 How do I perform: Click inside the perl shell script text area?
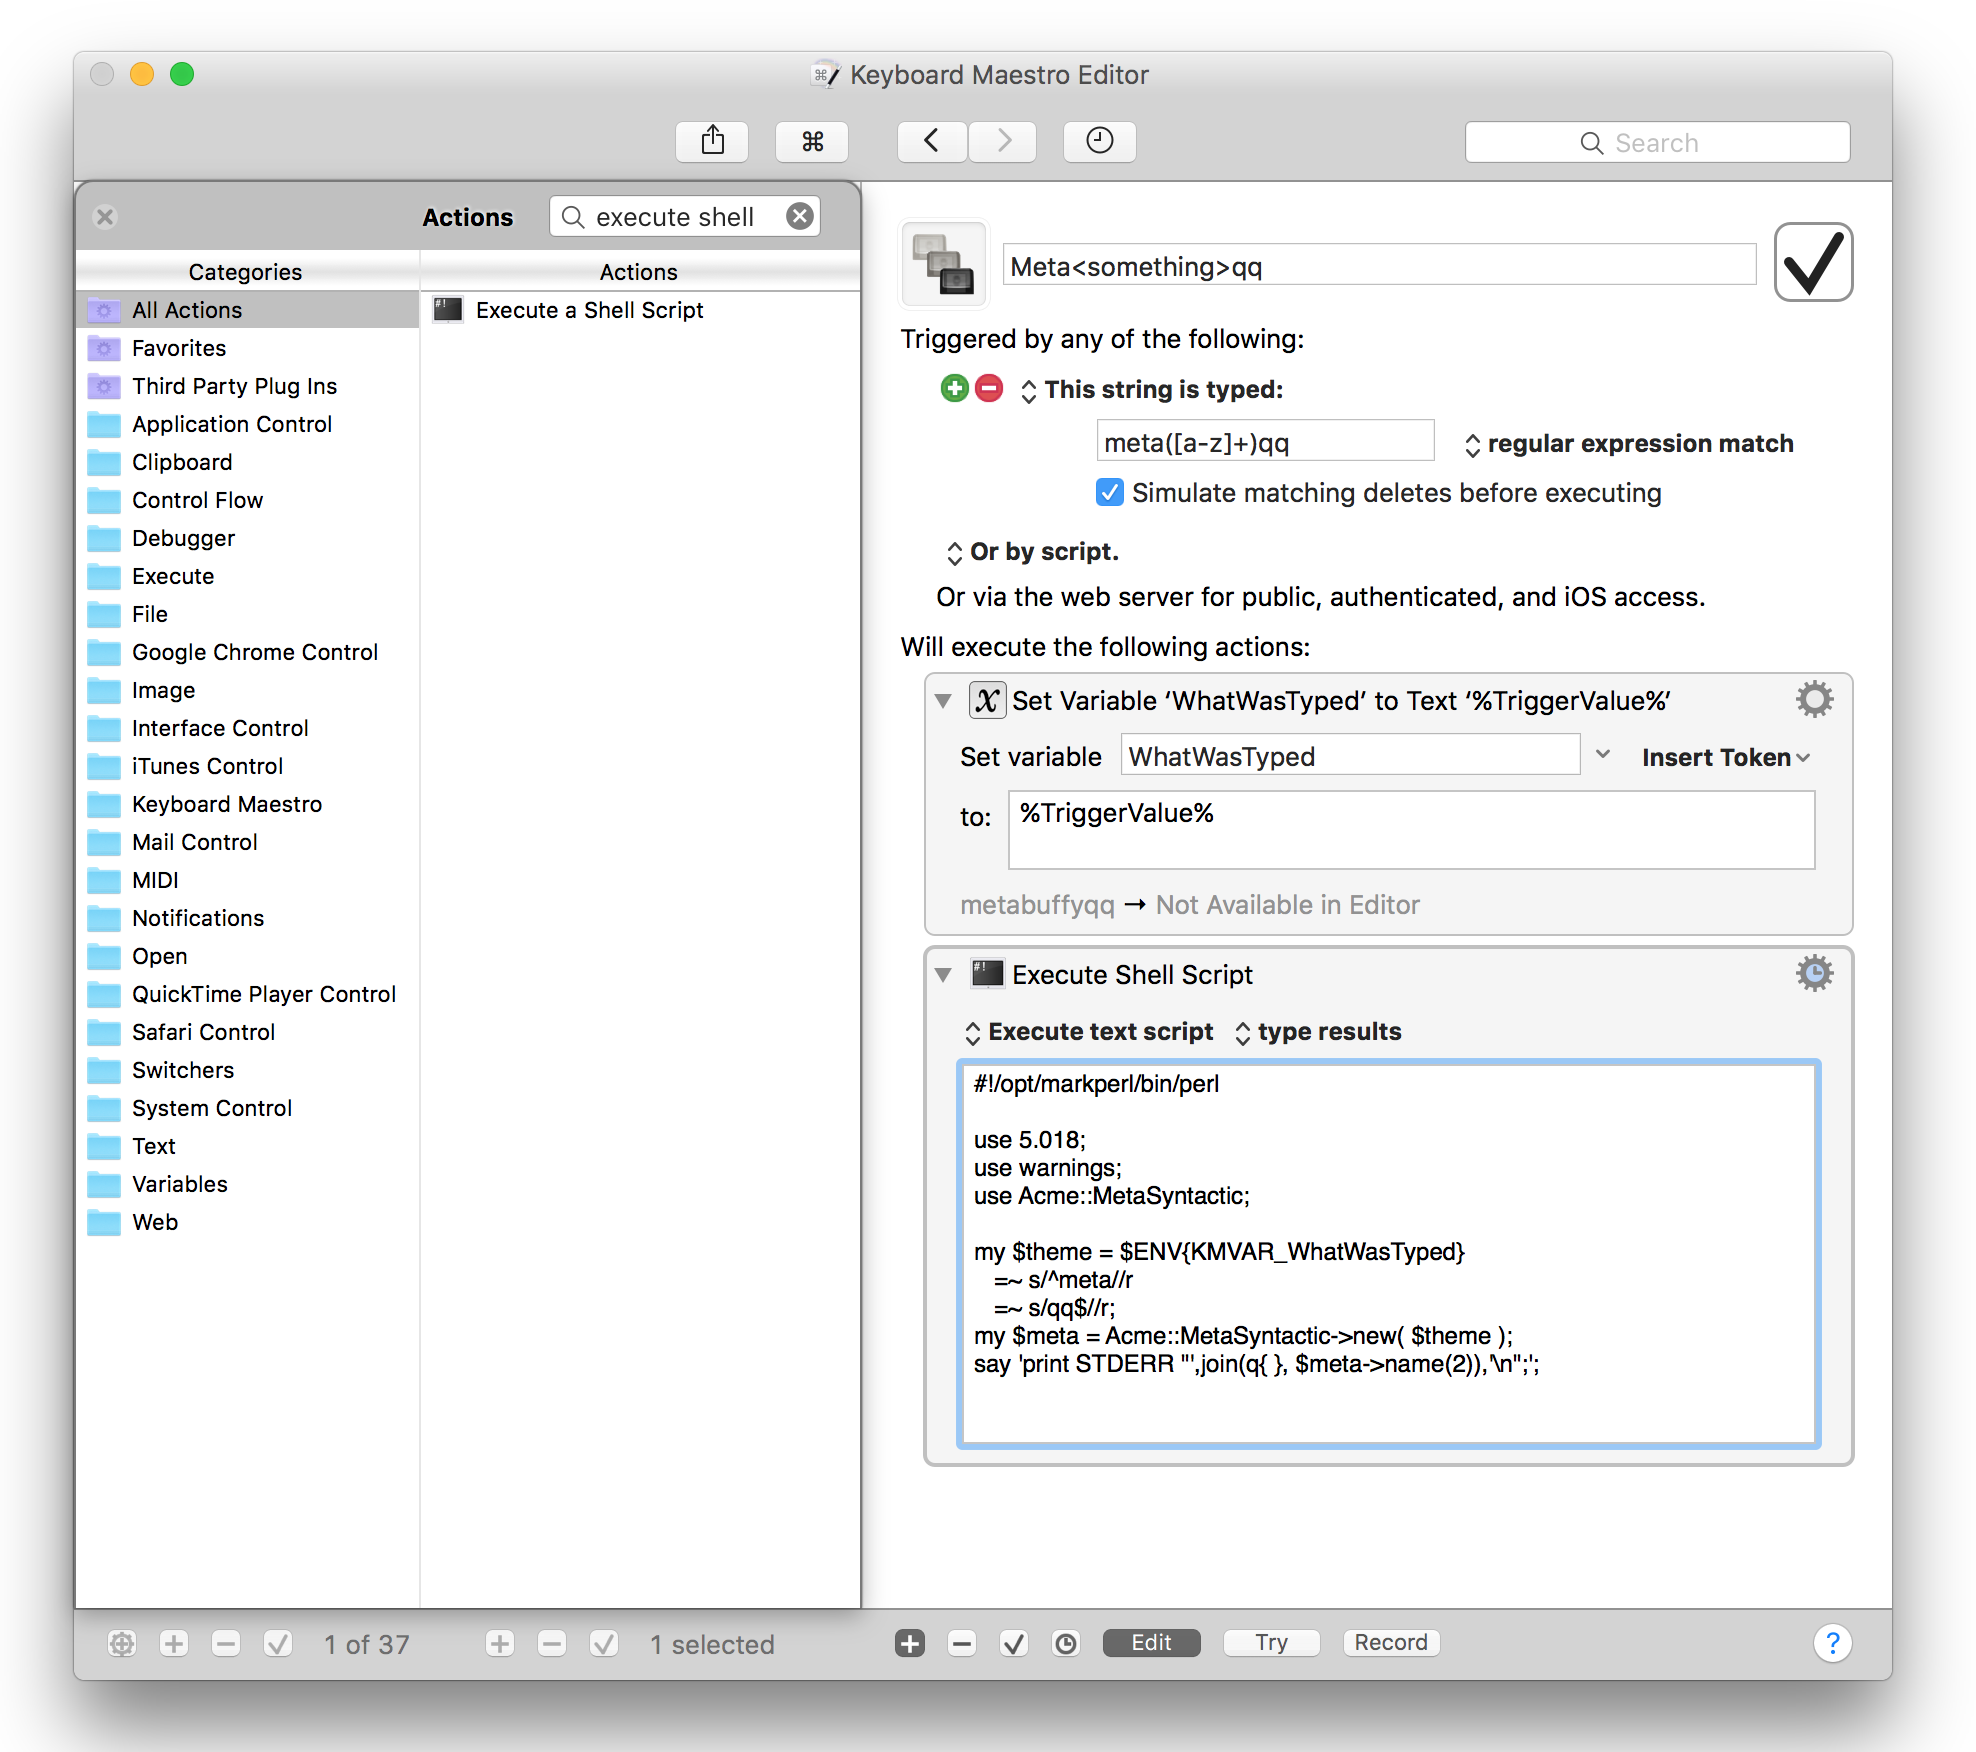[x=1388, y=1253]
